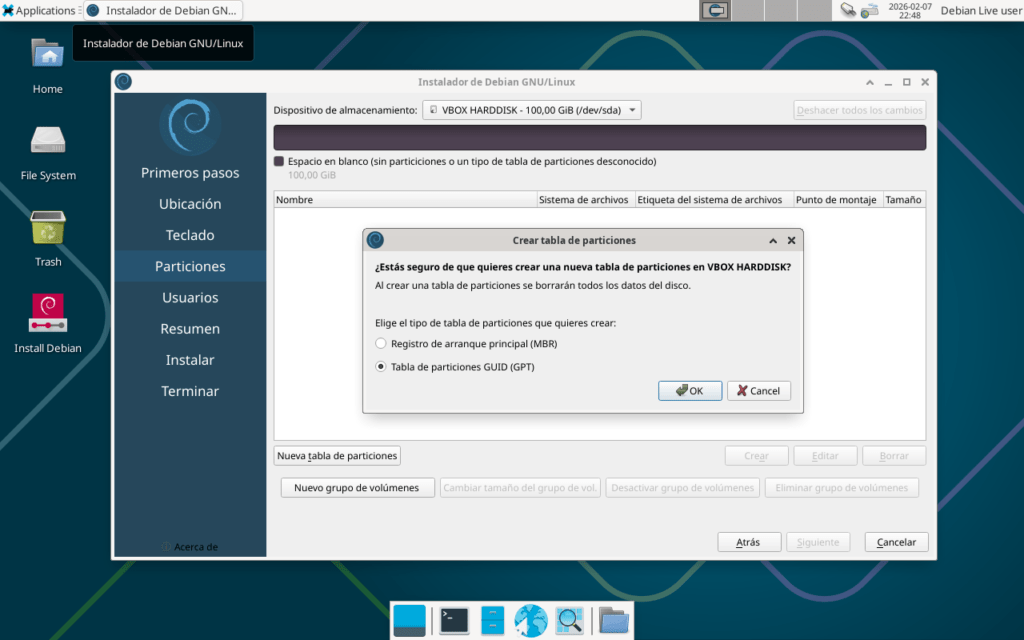Roll up the Crear tabla de particiones dialog
This screenshot has height=640, width=1024.
pyautogui.click(x=773, y=241)
